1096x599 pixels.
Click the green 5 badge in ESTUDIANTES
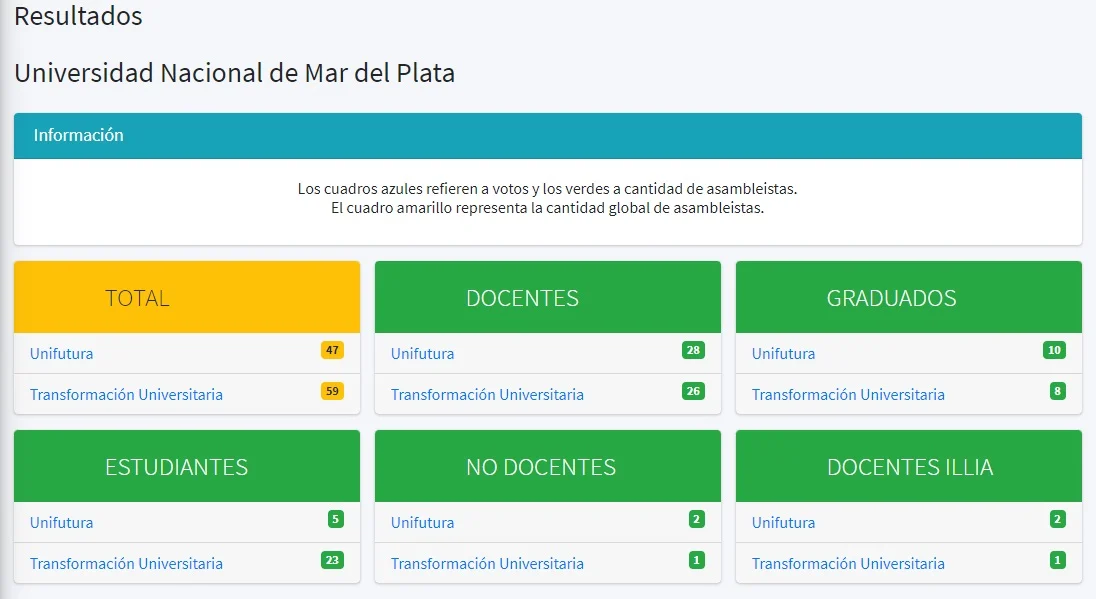pos(336,519)
